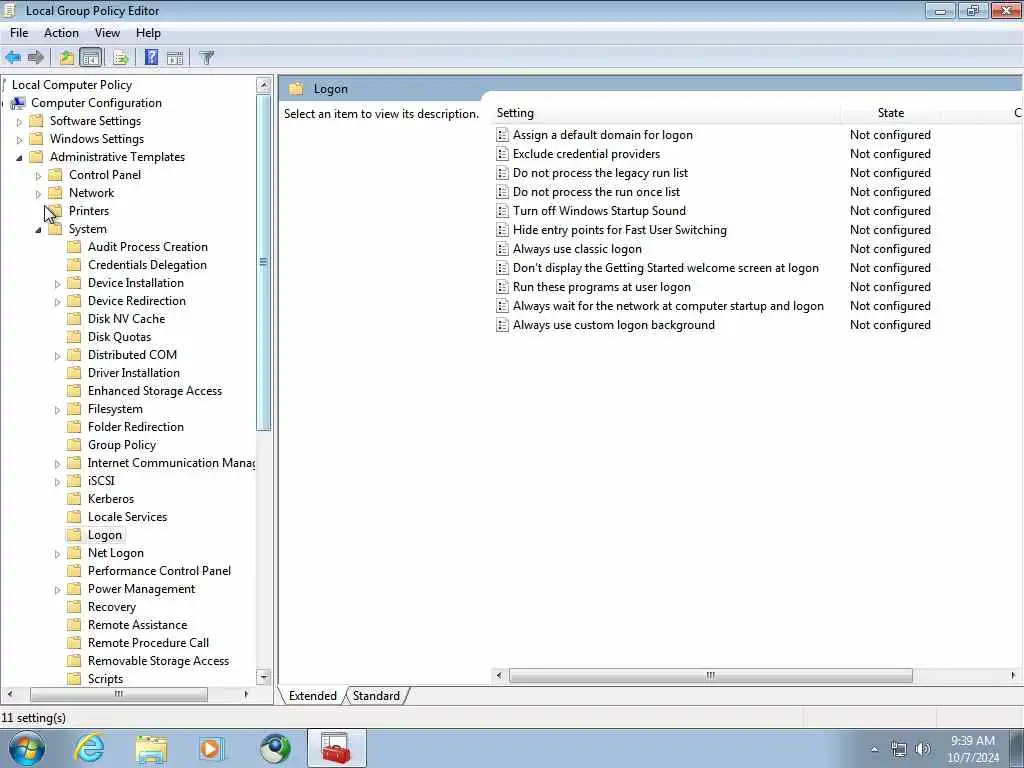1024x768 pixels.
Task: Expand the Net Logon node
Action: pos(57,554)
